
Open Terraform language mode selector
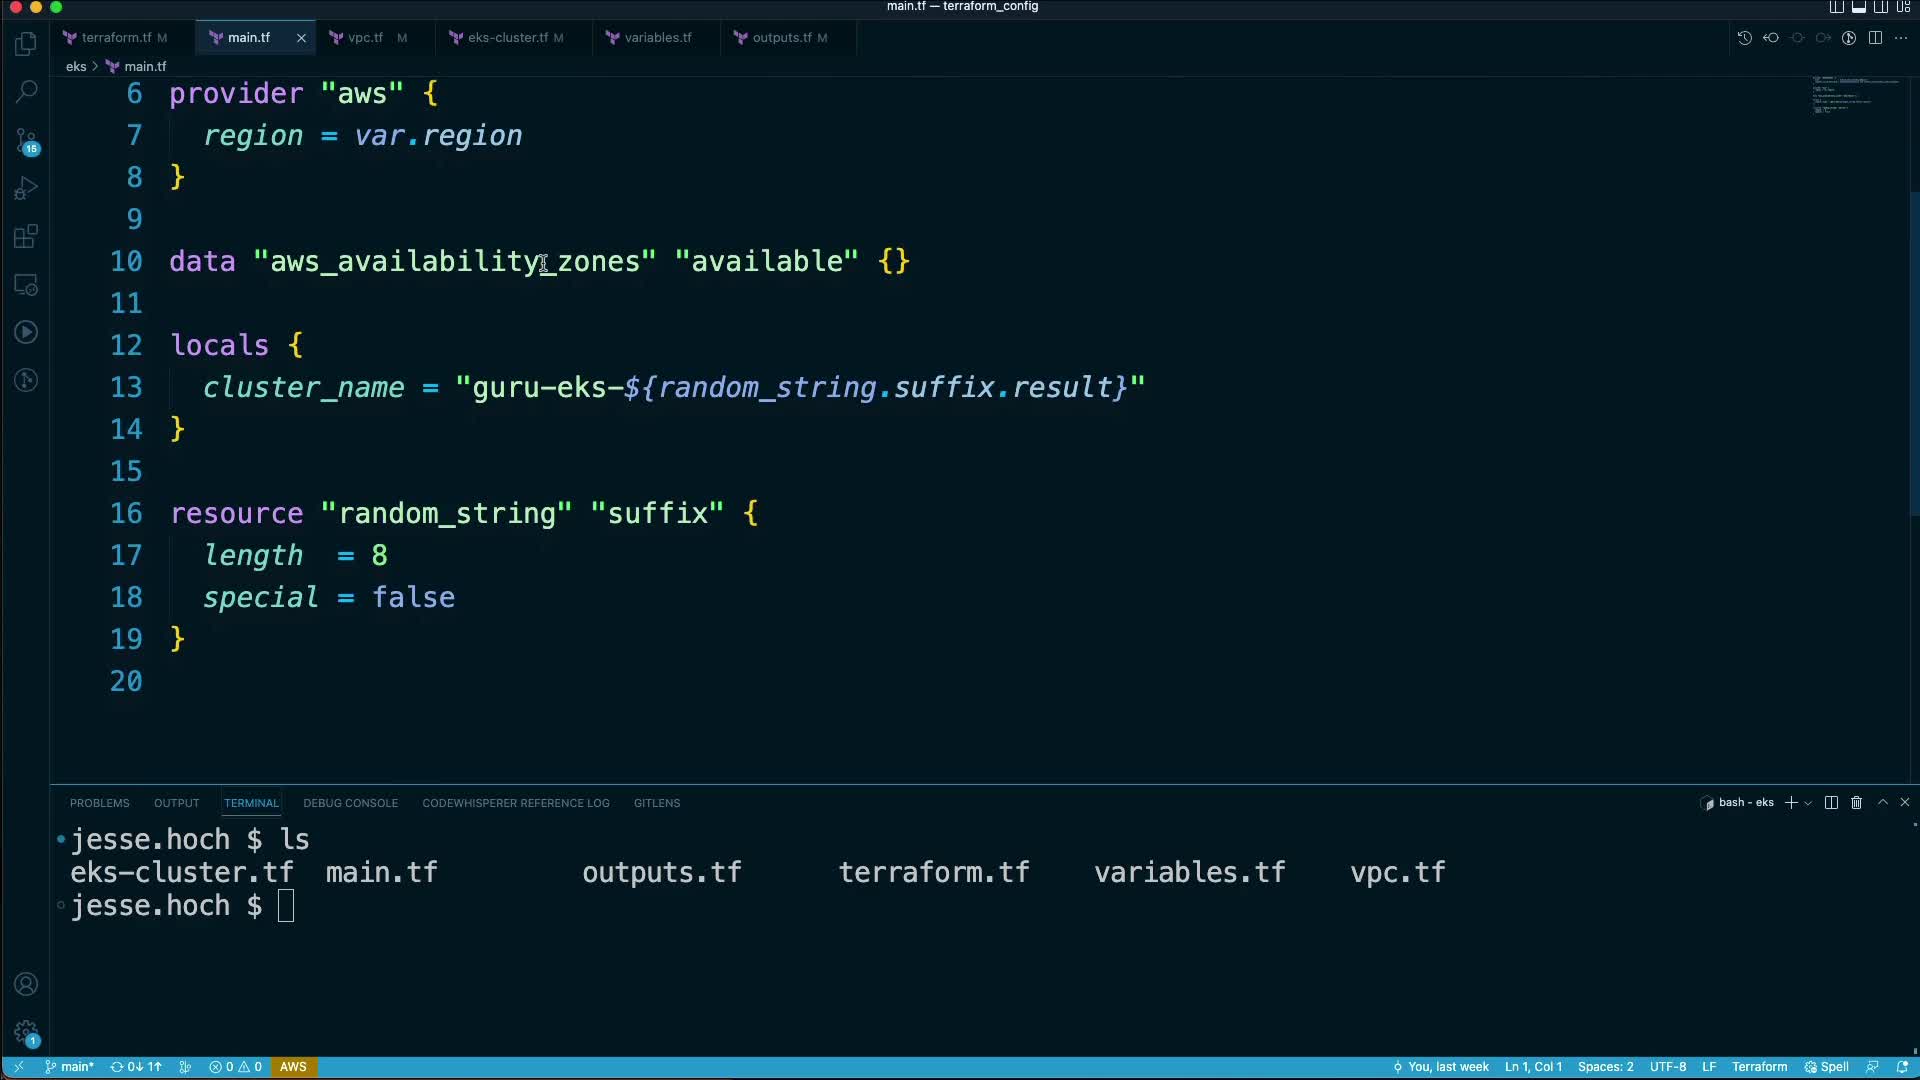(x=1759, y=1067)
